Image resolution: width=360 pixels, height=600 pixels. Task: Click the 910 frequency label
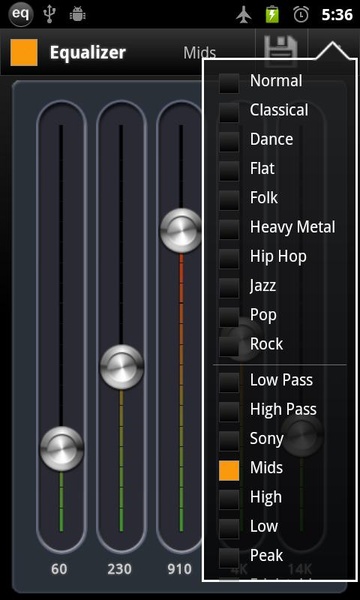[x=179, y=569]
